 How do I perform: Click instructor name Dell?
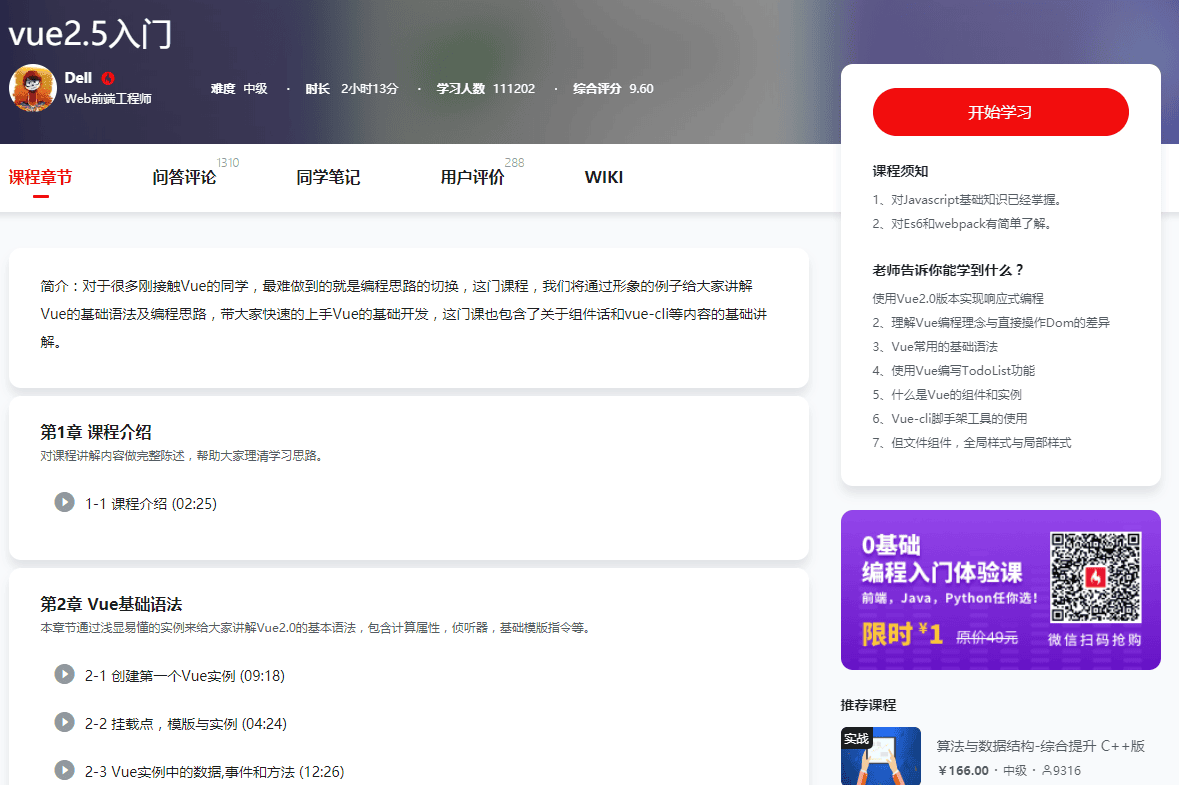pos(78,78)
